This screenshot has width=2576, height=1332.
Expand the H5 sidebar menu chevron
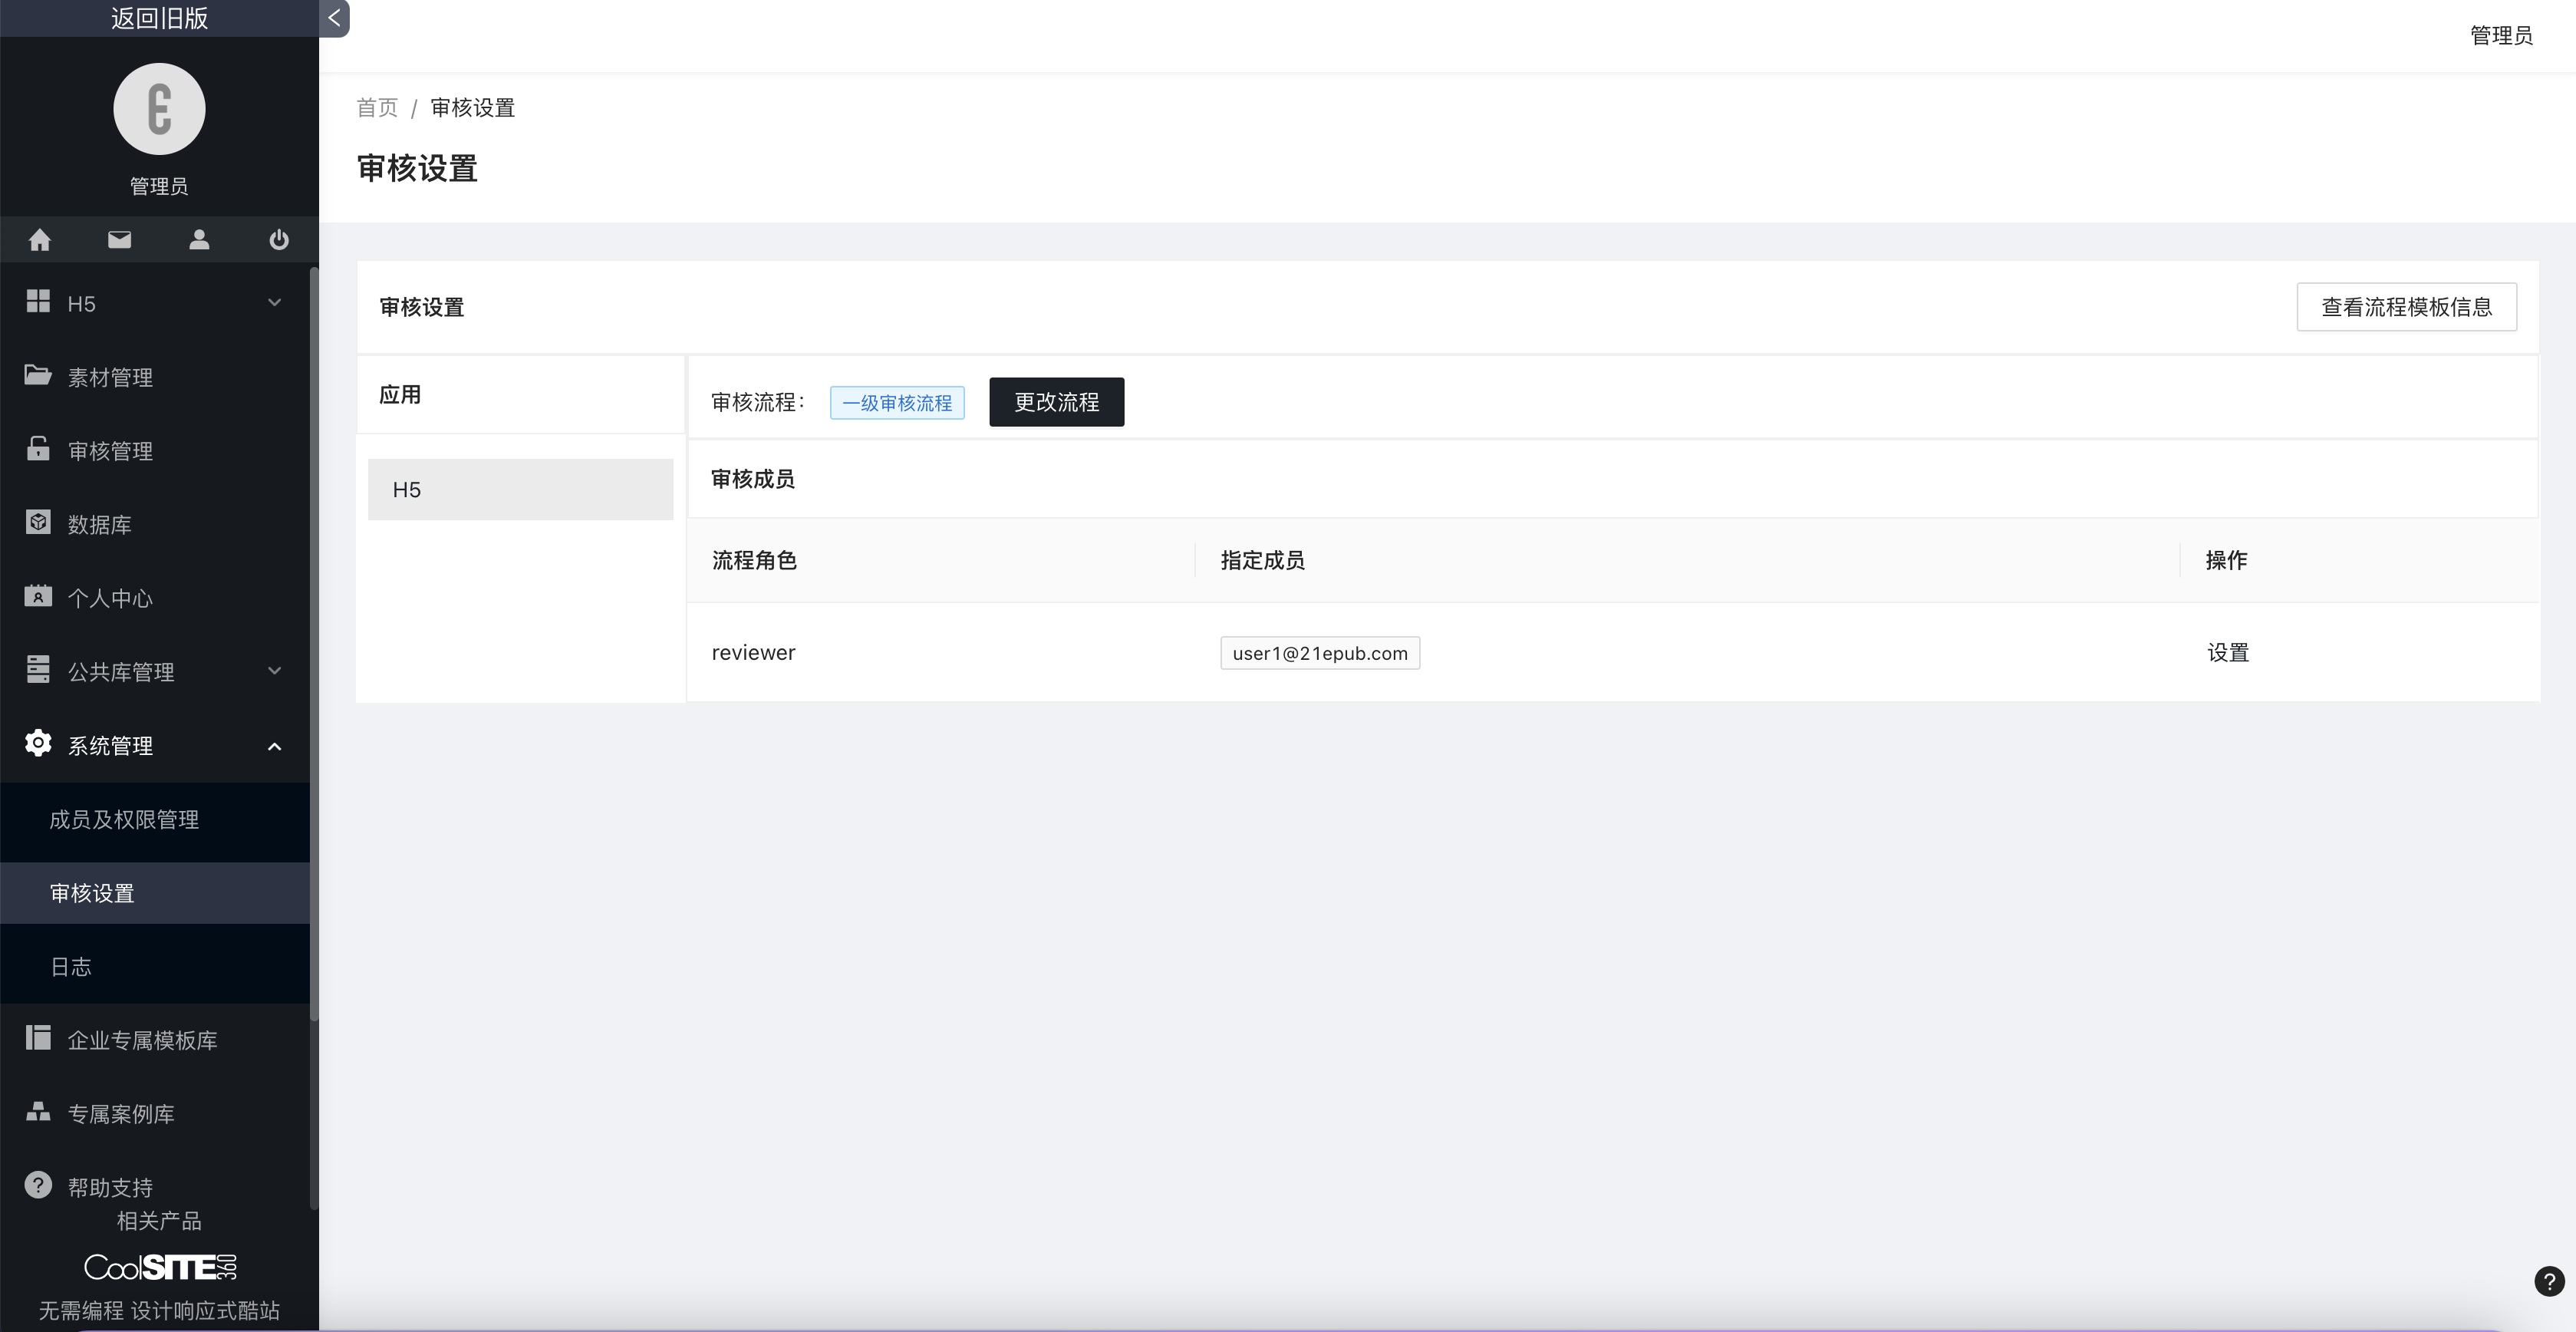[275, 303]
